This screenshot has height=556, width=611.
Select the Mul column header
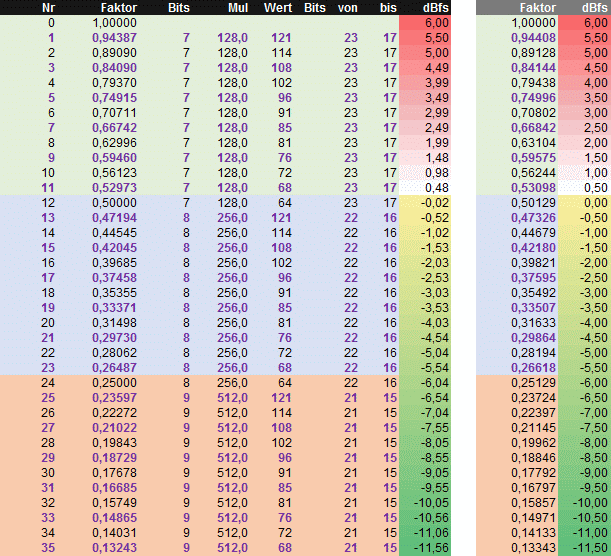(x=238, y=8)
